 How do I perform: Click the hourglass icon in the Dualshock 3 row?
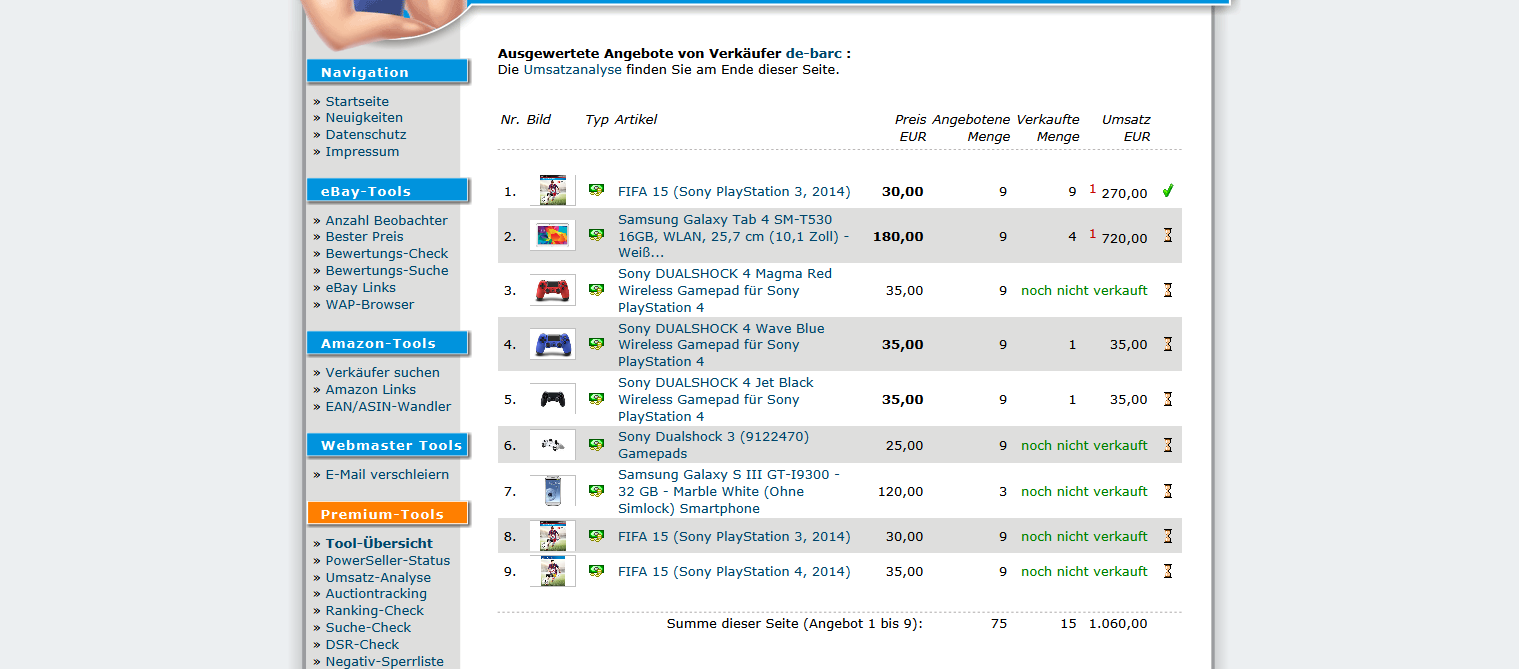pyautogui.click(x=1167, y=445)
